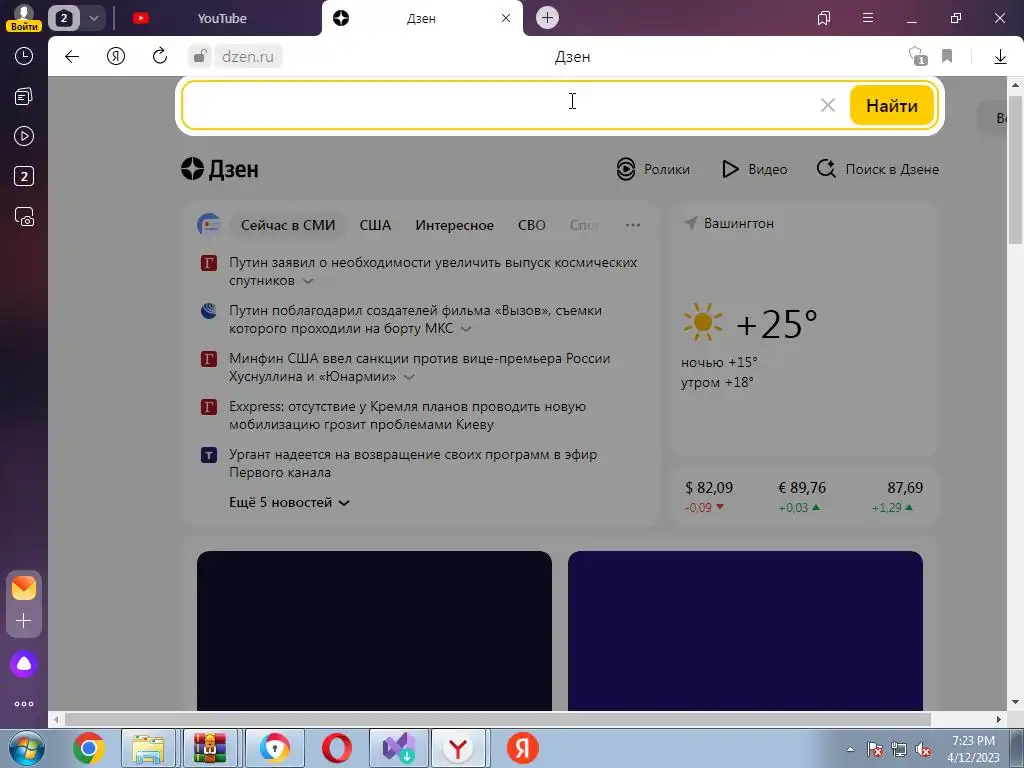The height and width of the screenshot is (768, 1024).
Task: Click the Дзен logo
Action: coord(219,168)
